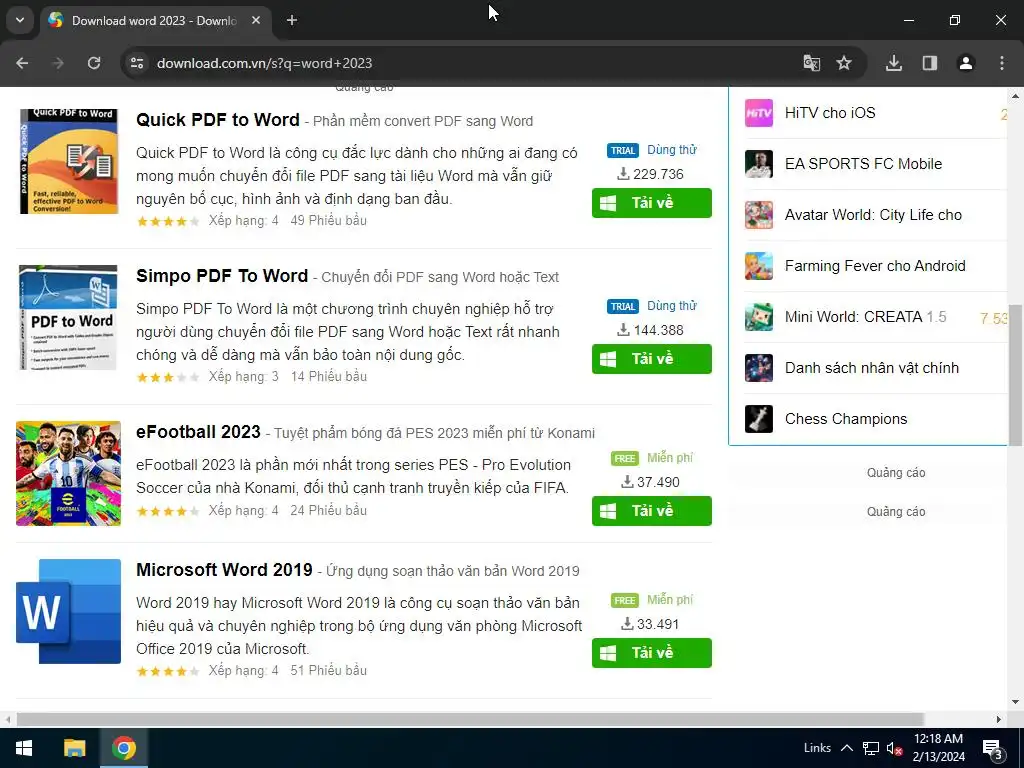Click the star rating of Quick PDF to Word
The image size is (1024, 768).
tap(168, 221)
